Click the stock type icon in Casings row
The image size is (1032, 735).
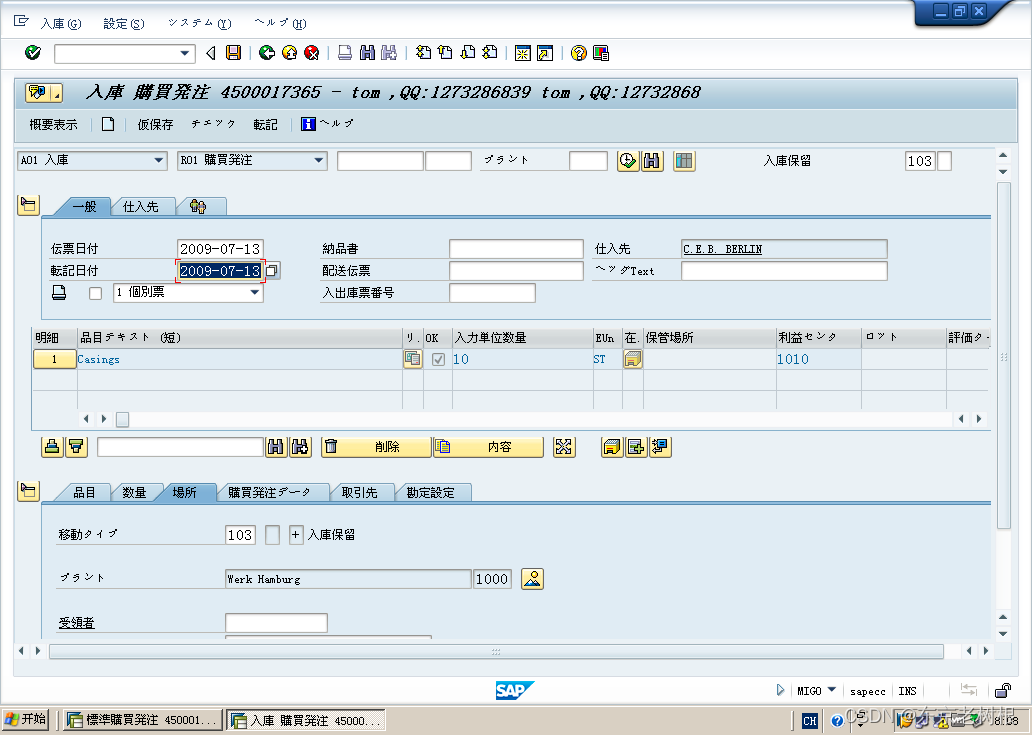click(x=632, y=359)
